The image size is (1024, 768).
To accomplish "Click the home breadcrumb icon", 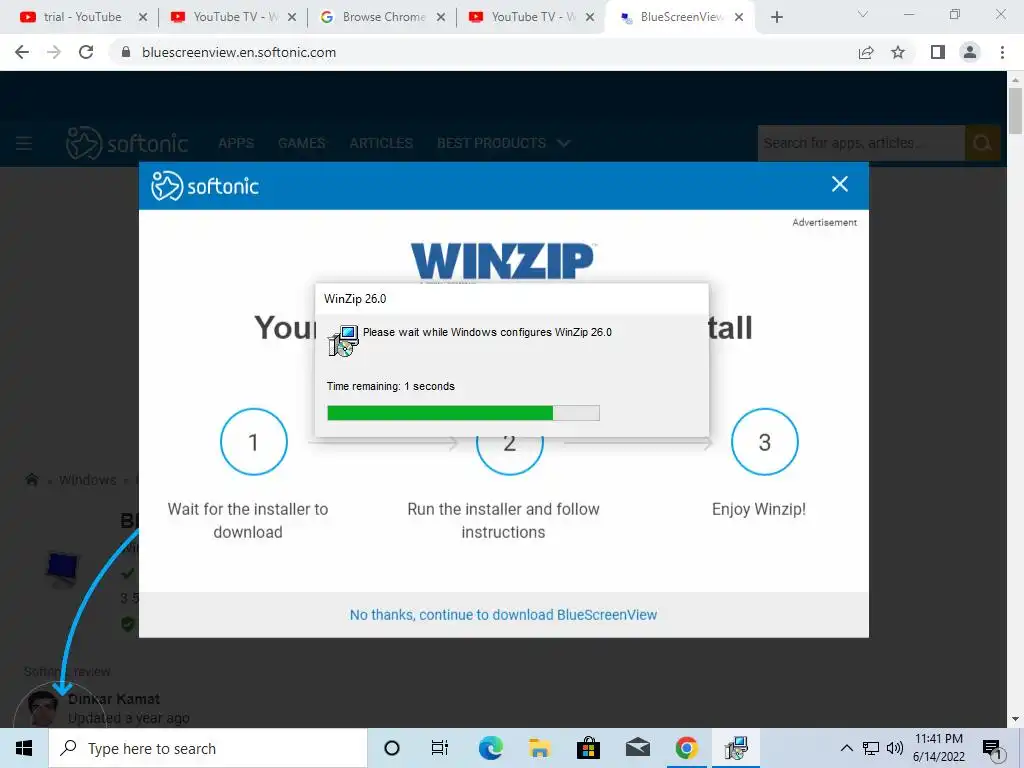I will point(31,480).
